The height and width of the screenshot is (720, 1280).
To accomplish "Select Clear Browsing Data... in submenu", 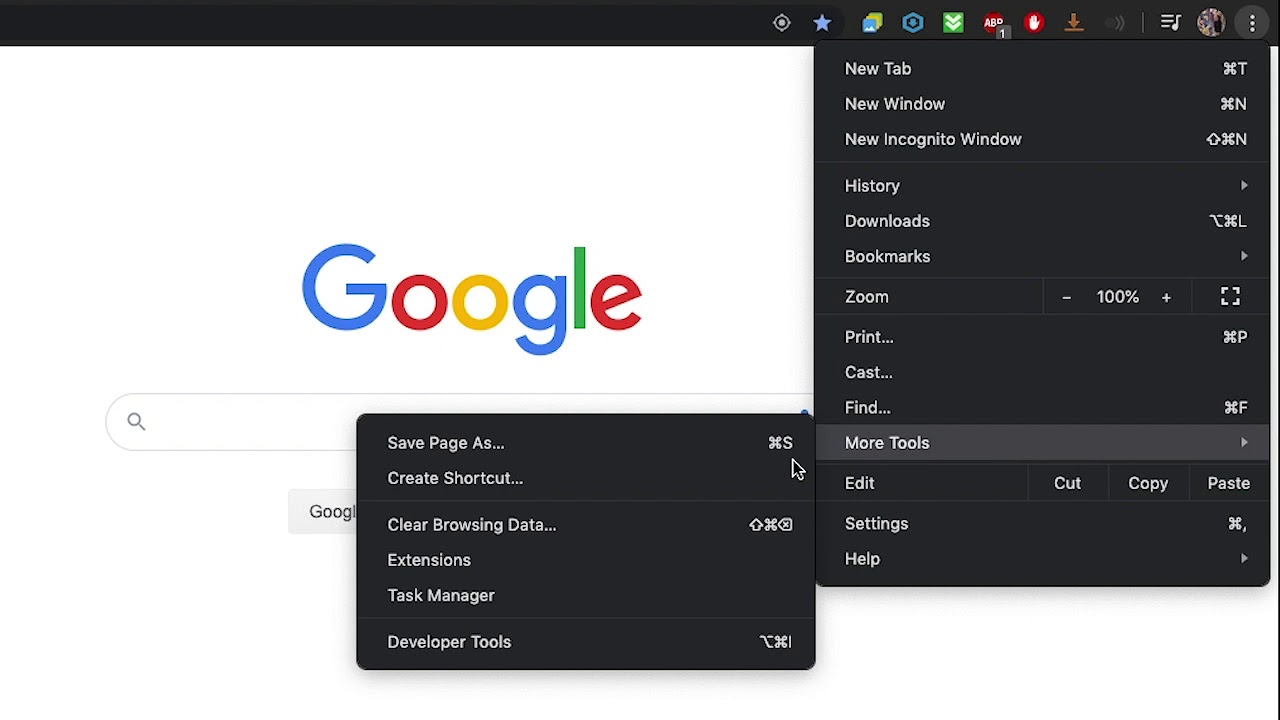I will (586, 525).
